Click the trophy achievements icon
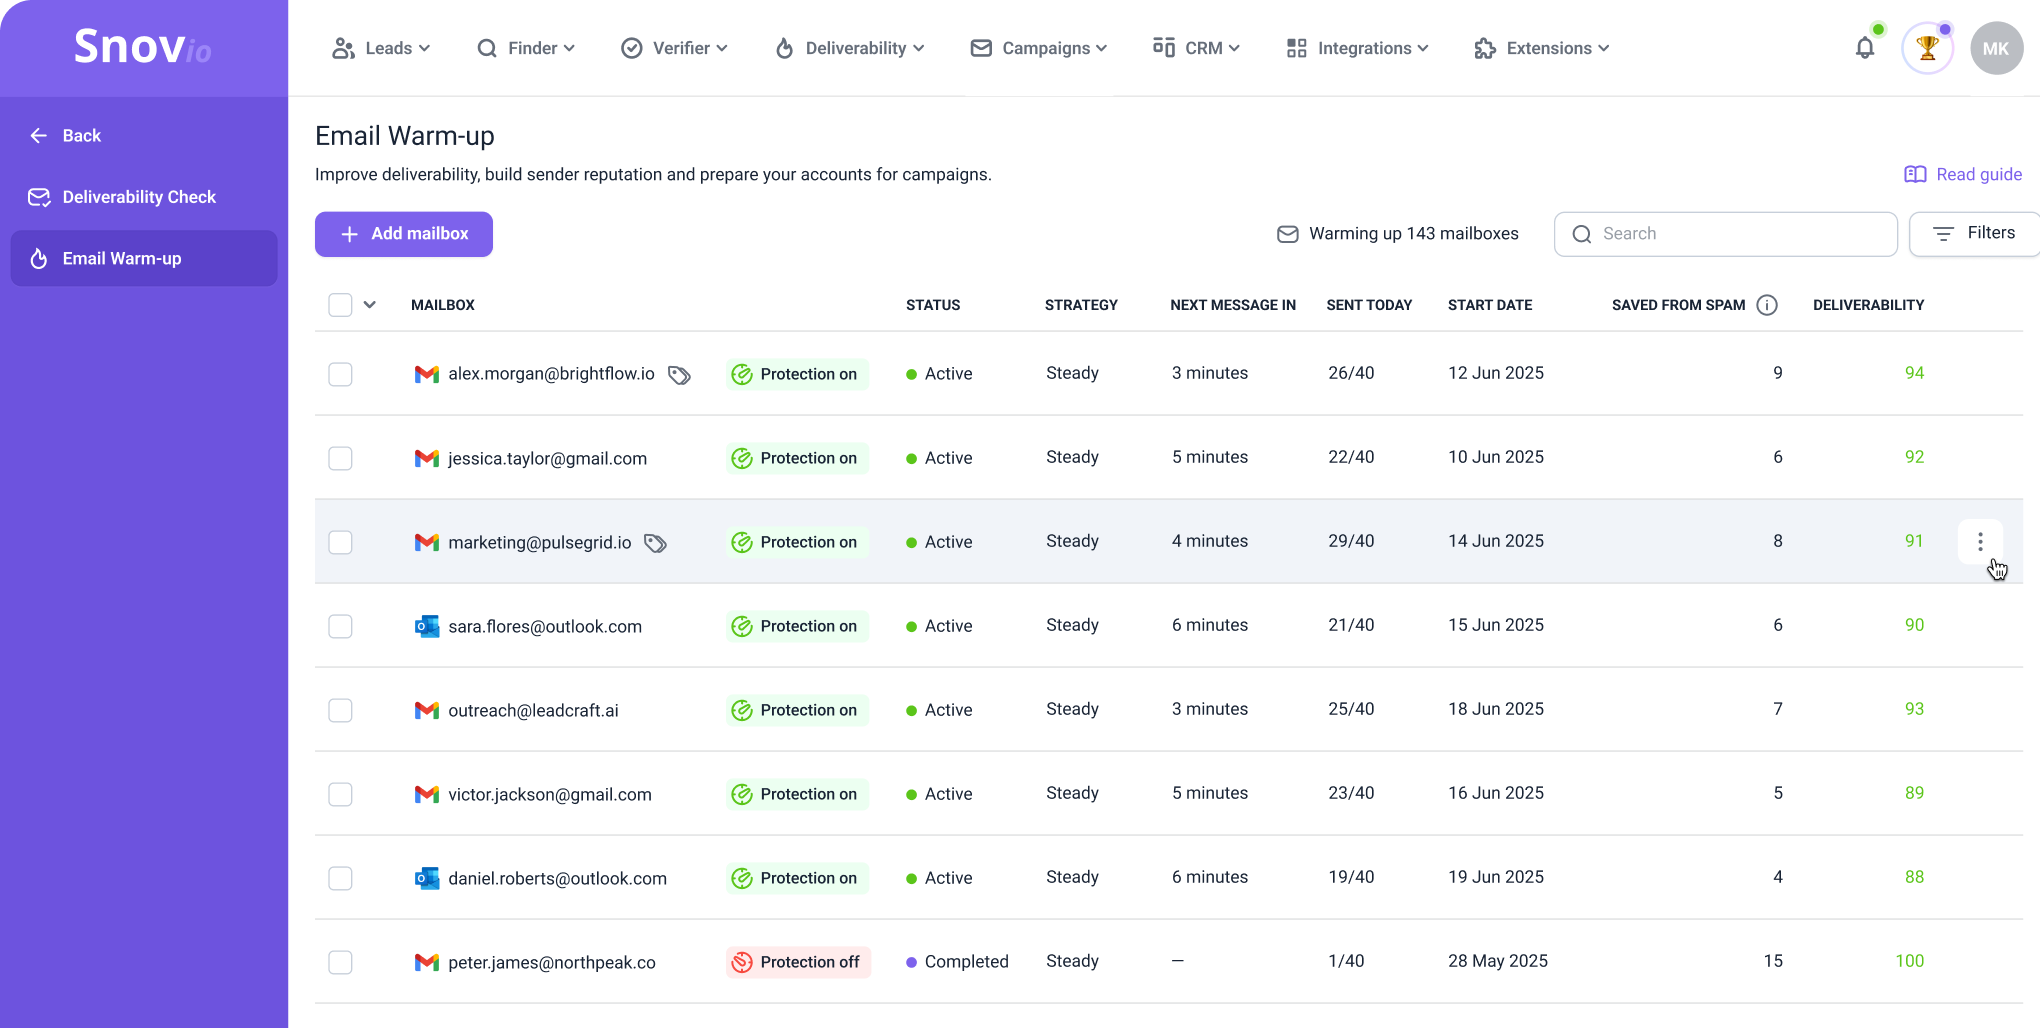 pos(1927,48)
